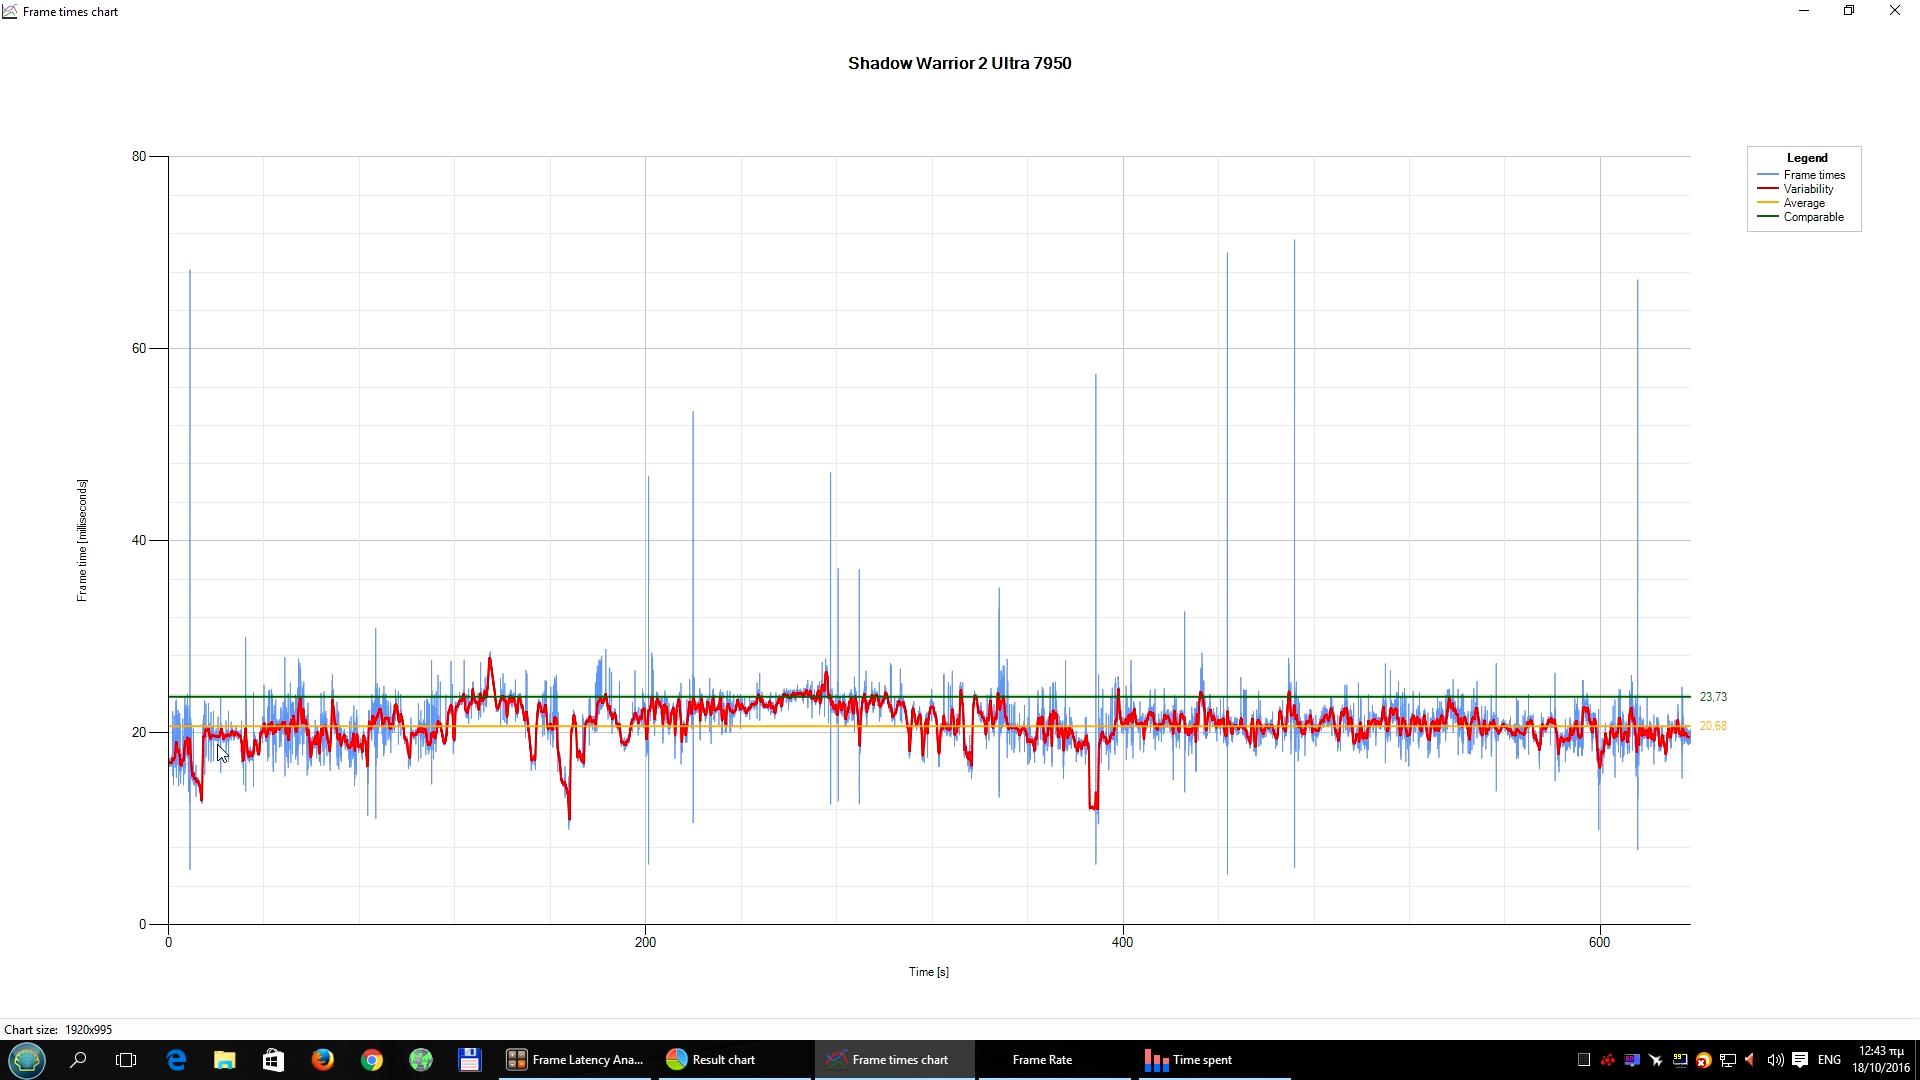Screen dimensions: 1920x1080
Task: Switch input language via ENG indicator
Action: pos(1829,1060)
